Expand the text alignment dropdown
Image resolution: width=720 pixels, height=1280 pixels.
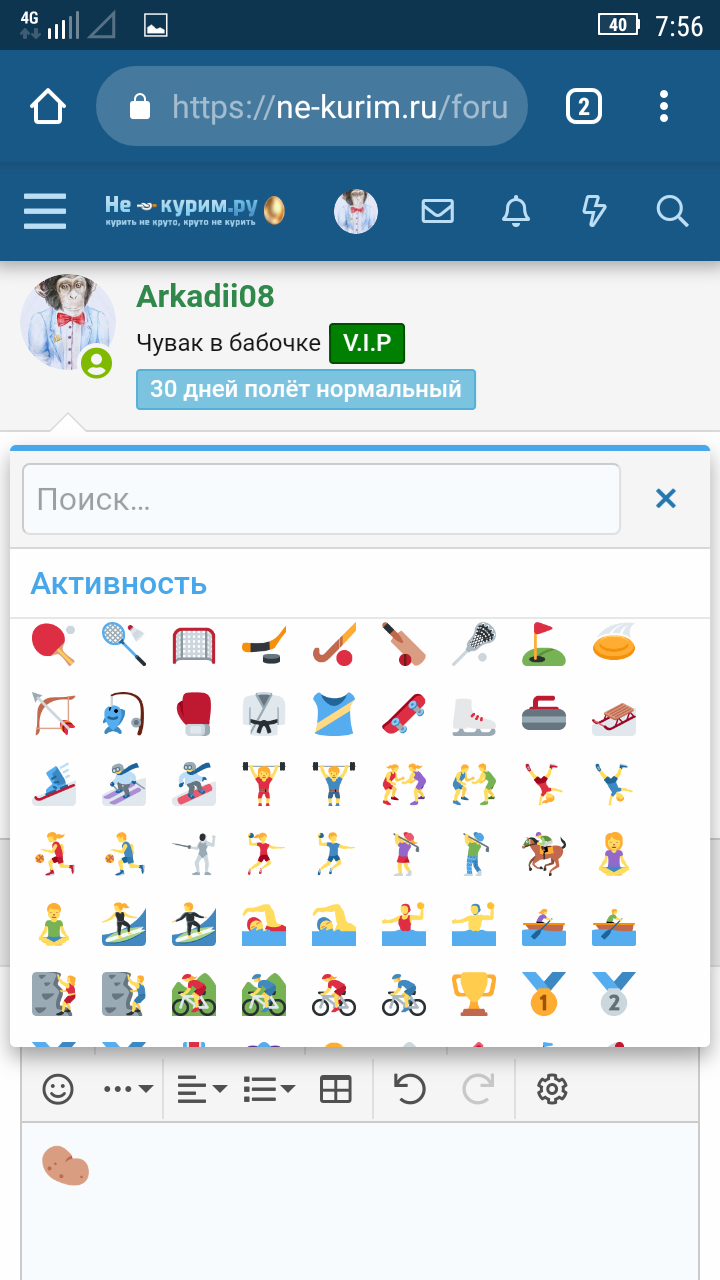(201, 1088)
